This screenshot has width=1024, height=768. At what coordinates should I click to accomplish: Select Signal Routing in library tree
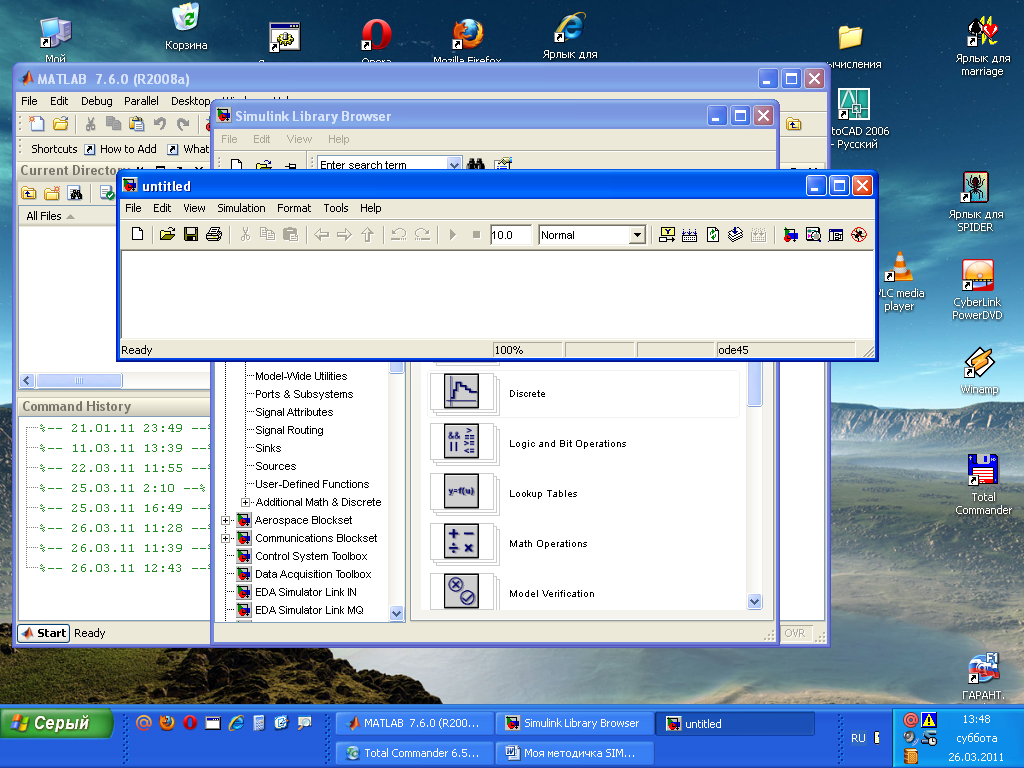pos(289,430)
